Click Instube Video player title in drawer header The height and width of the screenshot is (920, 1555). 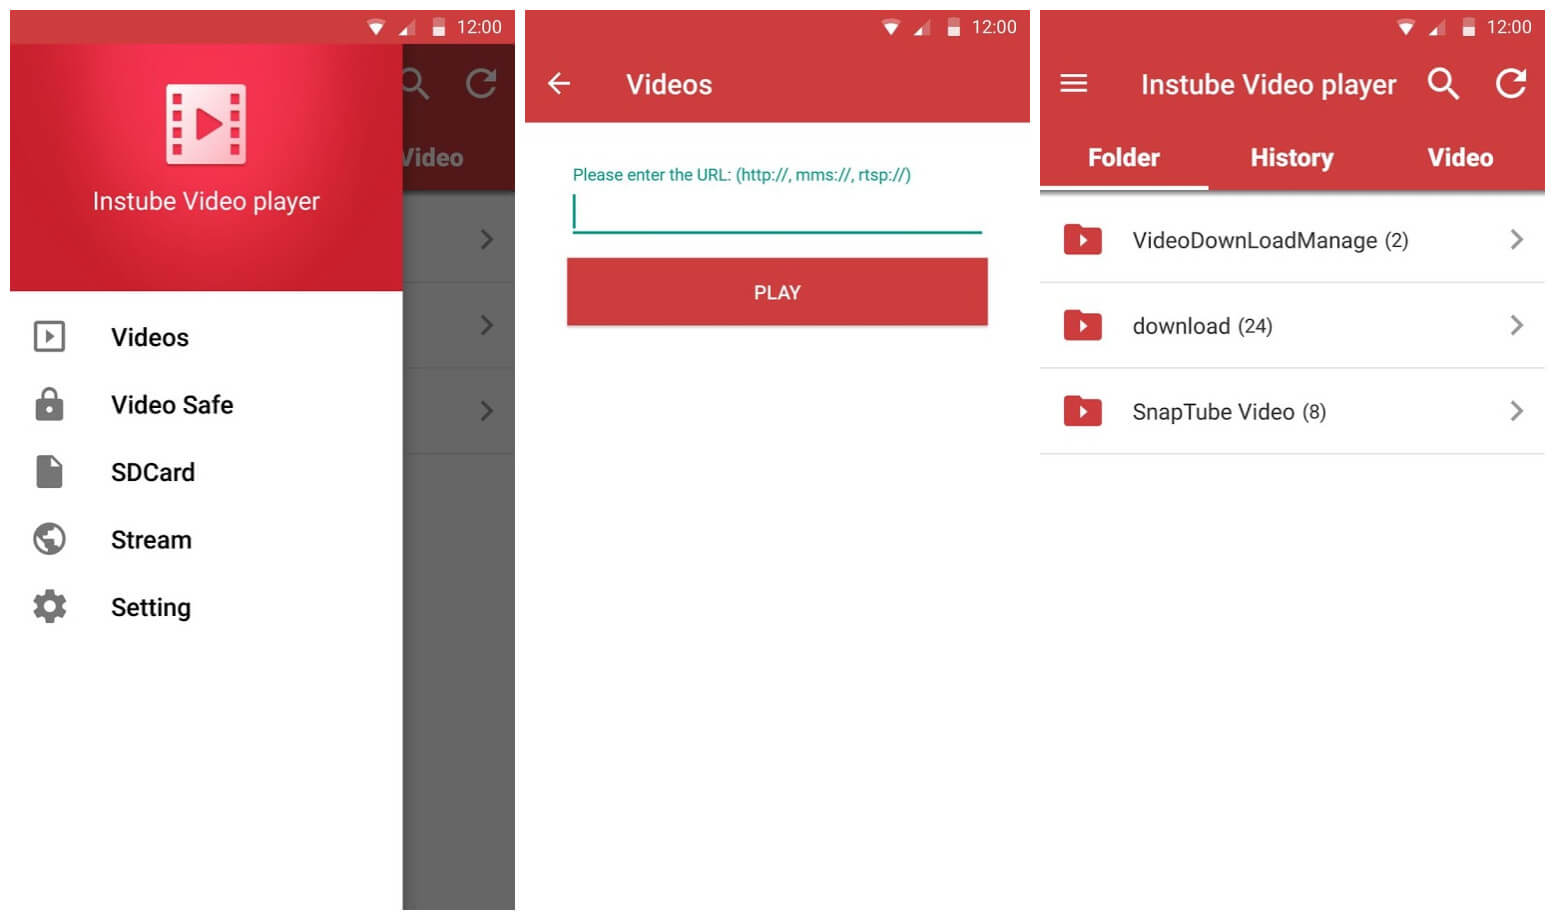click(206, 201)
